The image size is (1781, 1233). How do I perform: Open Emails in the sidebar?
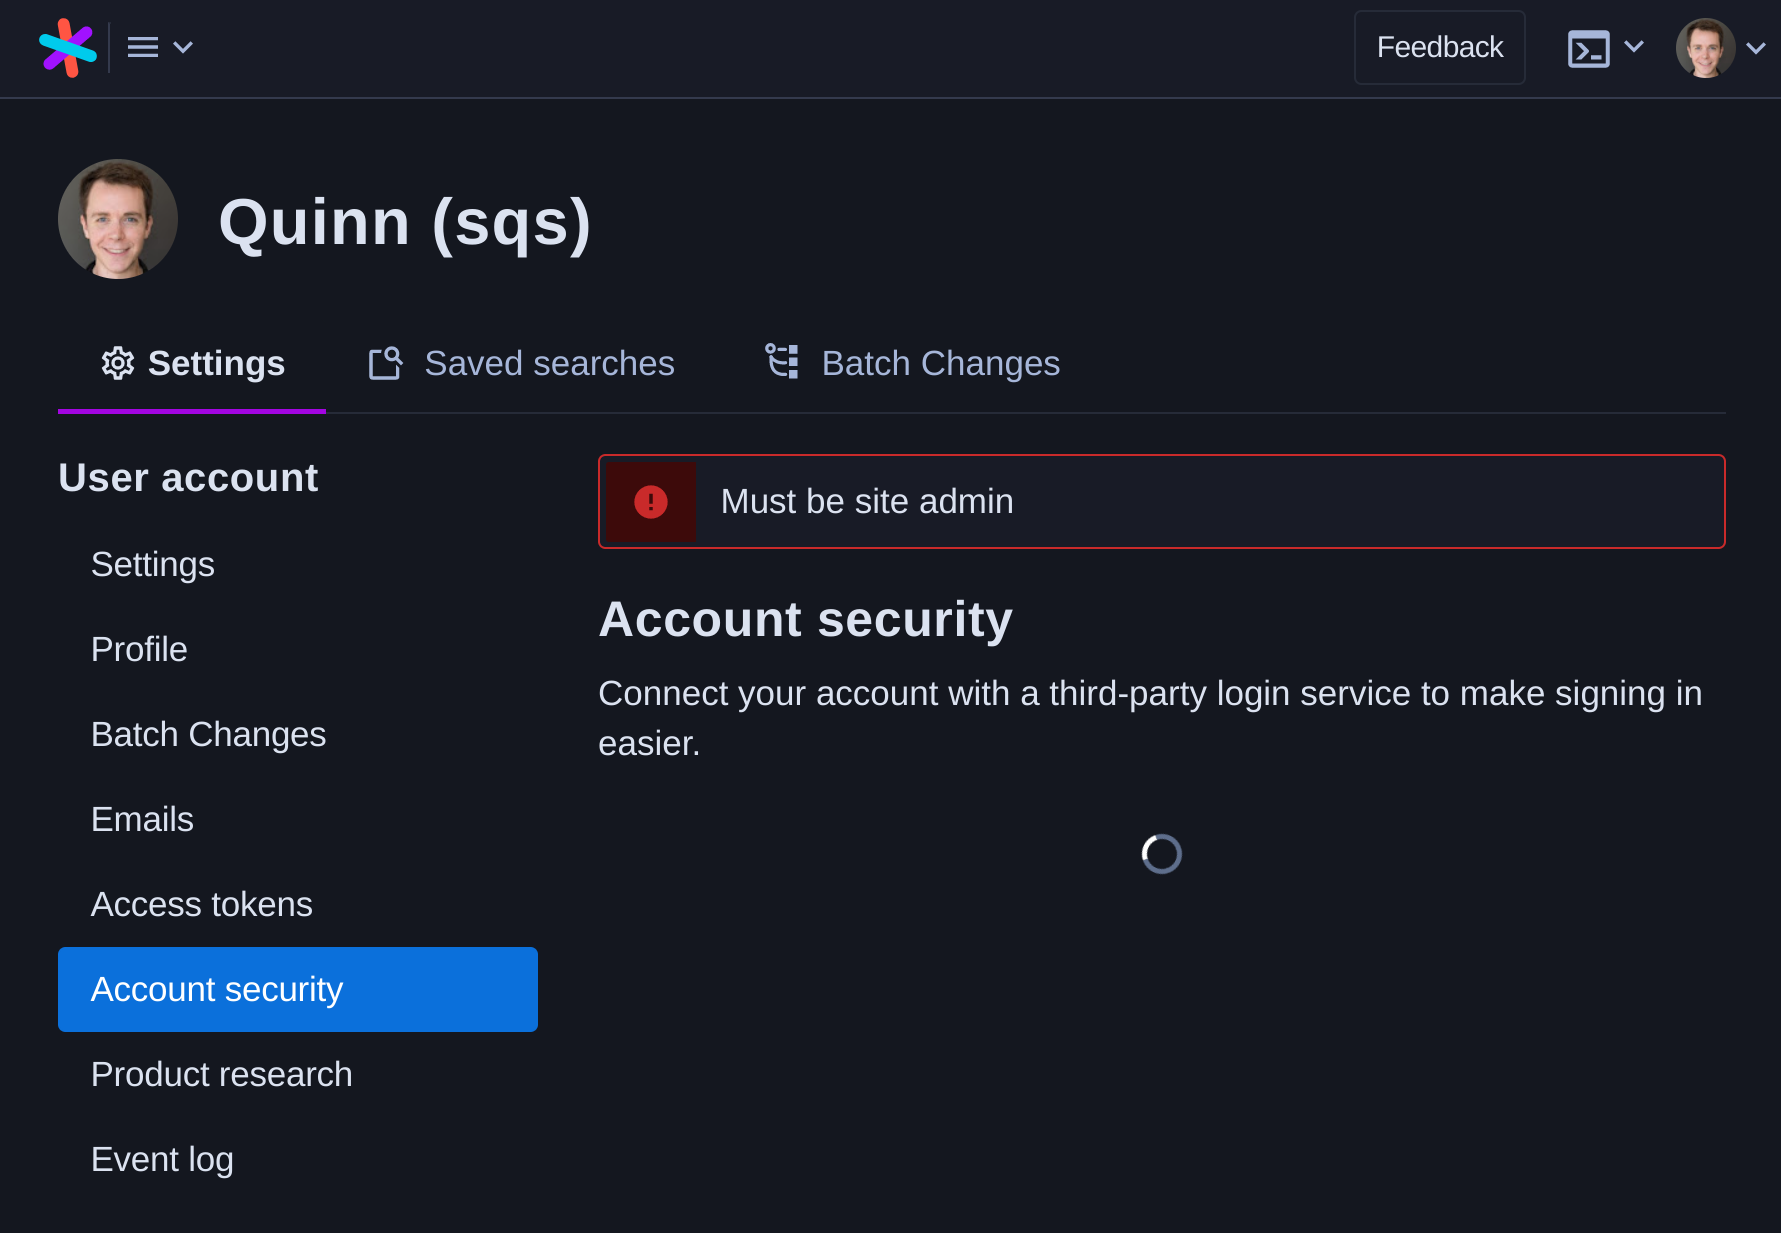298,819
